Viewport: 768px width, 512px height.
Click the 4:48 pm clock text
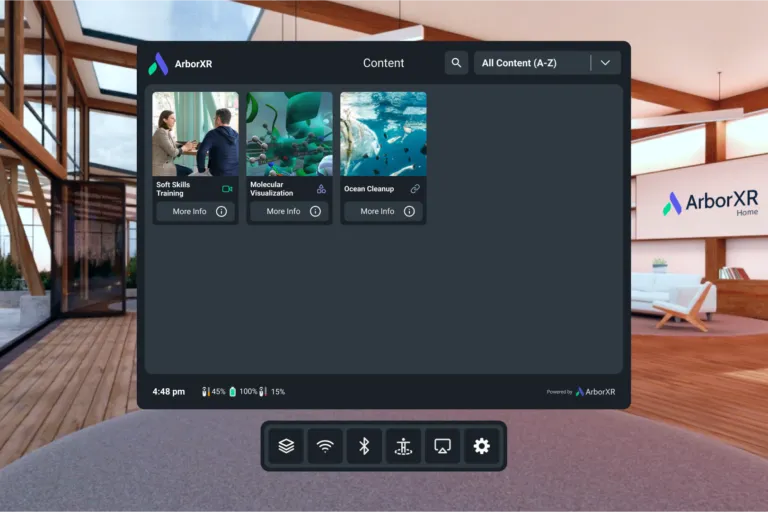coord(168,391)
